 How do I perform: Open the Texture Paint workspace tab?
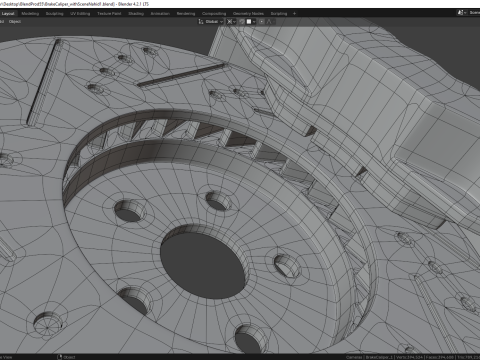[x=109, y=14]
